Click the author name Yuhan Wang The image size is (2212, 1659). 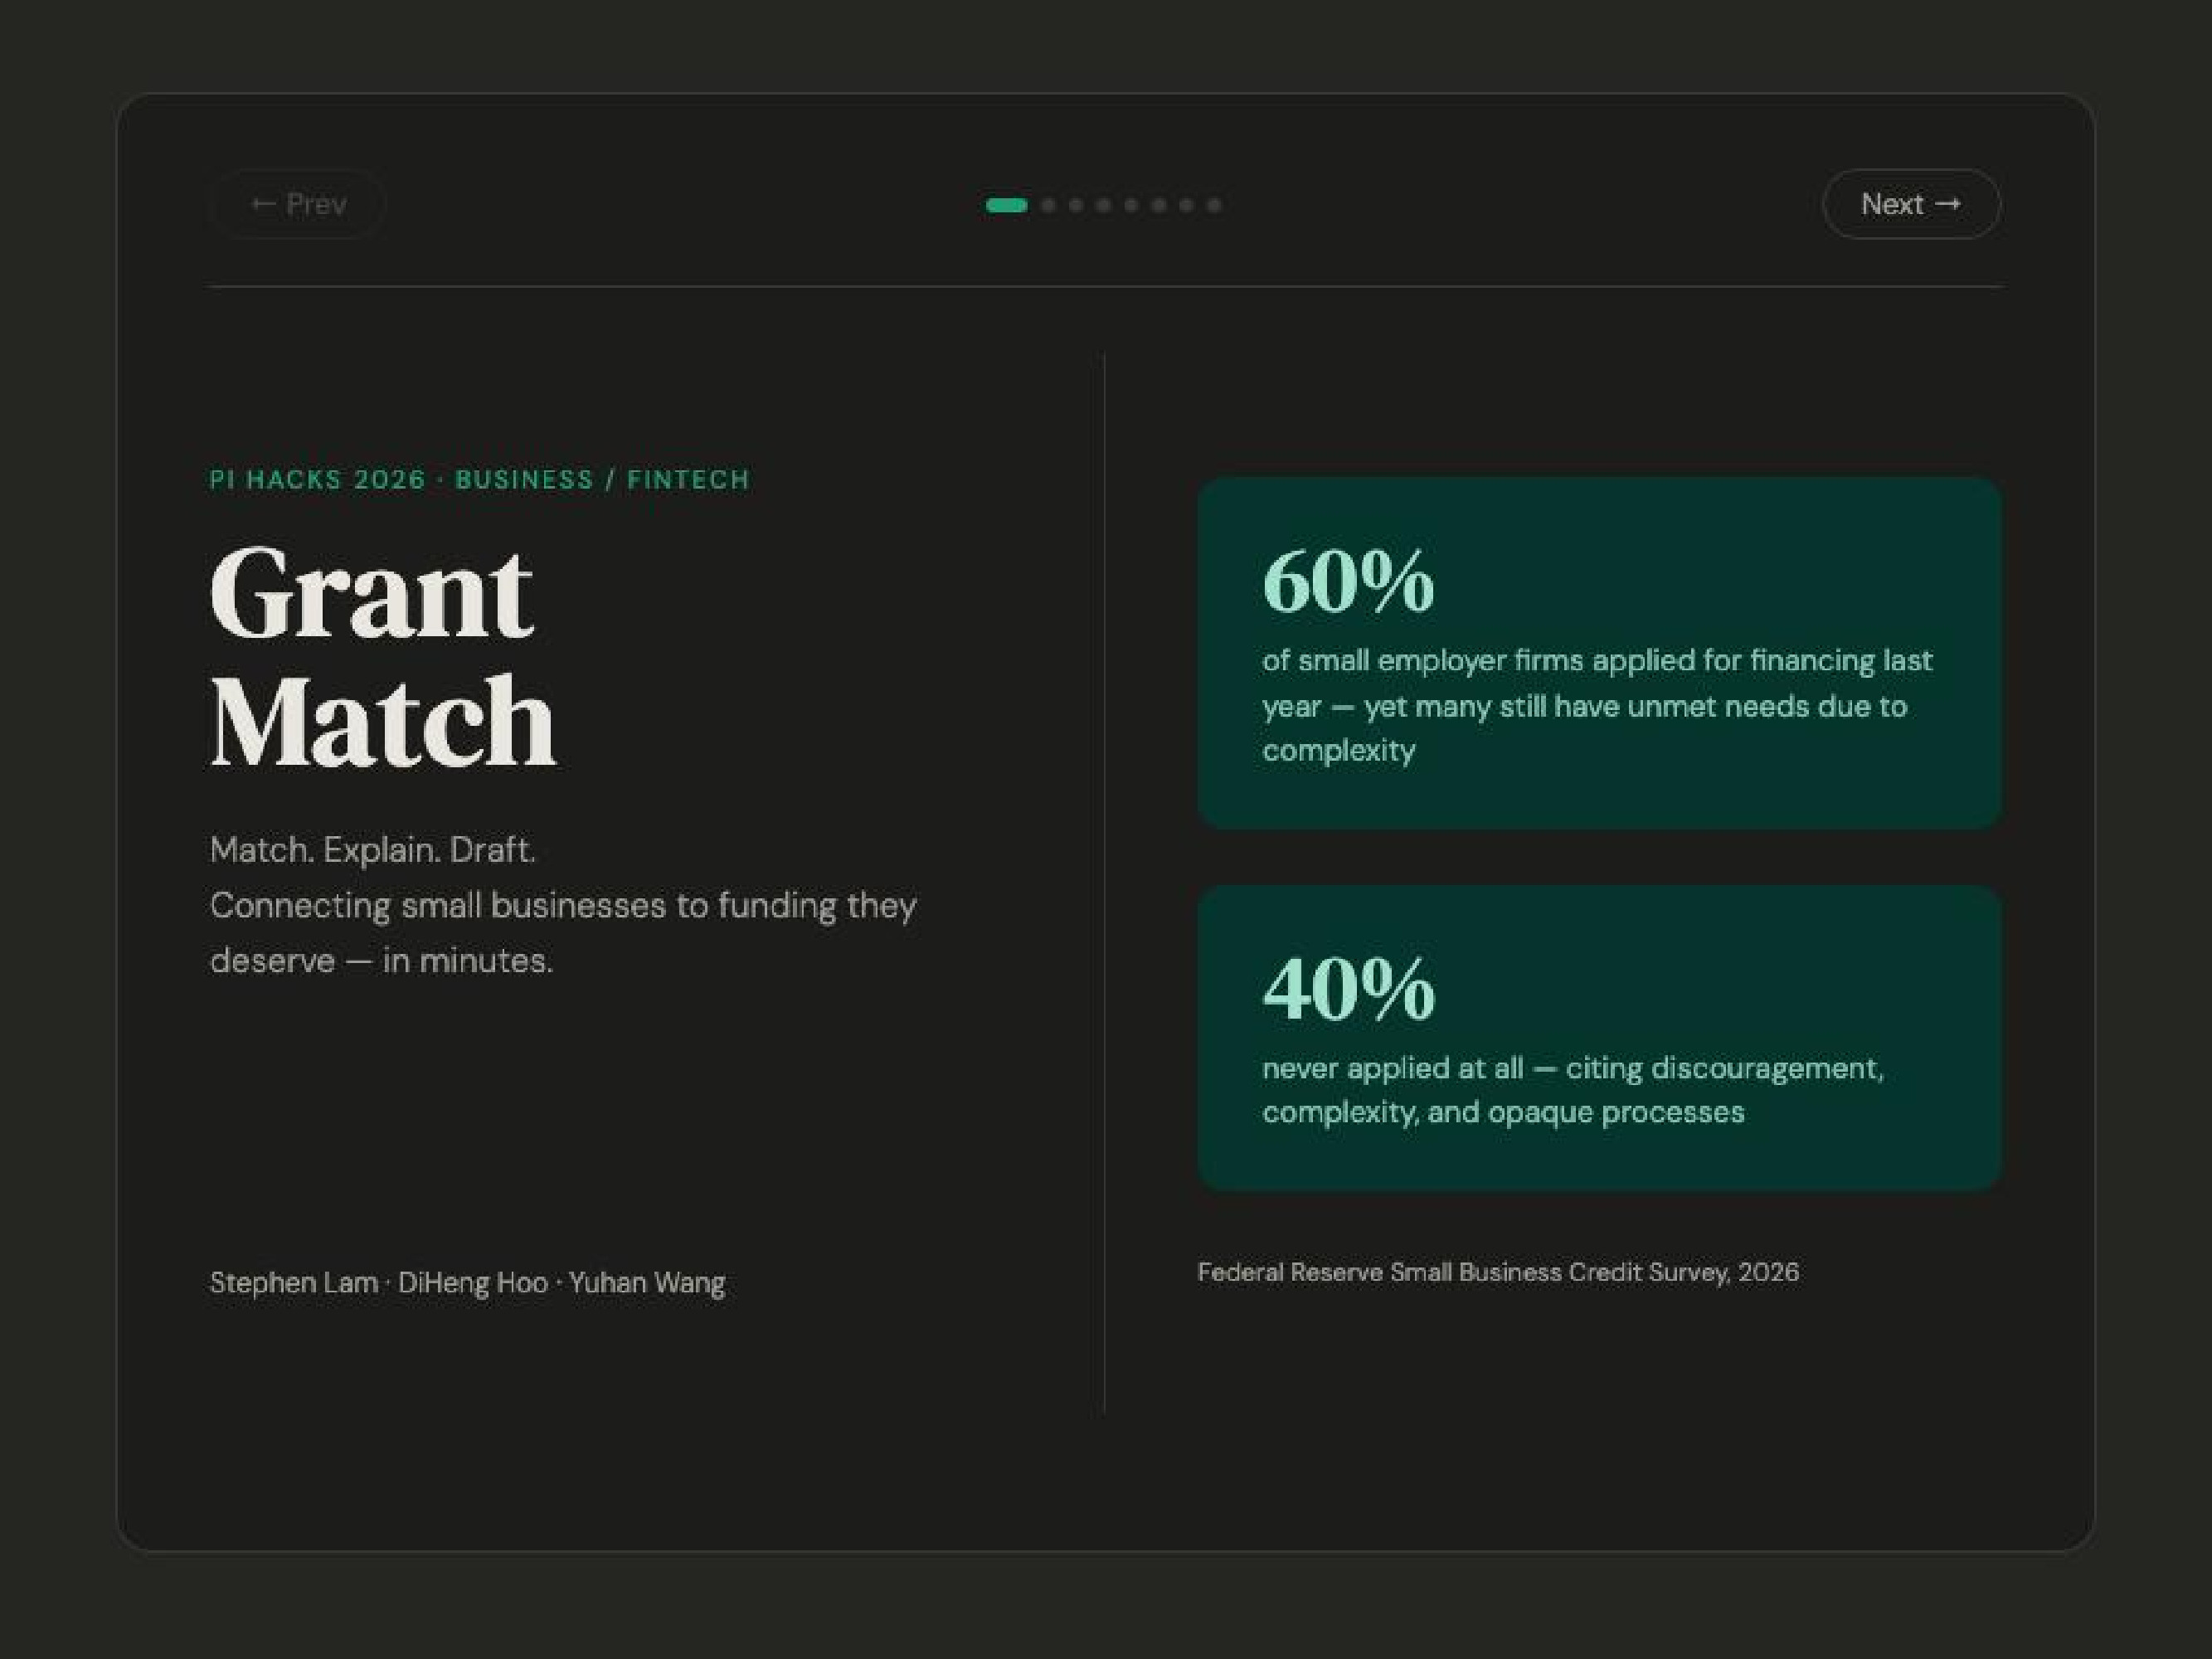tap(646, 1282)
